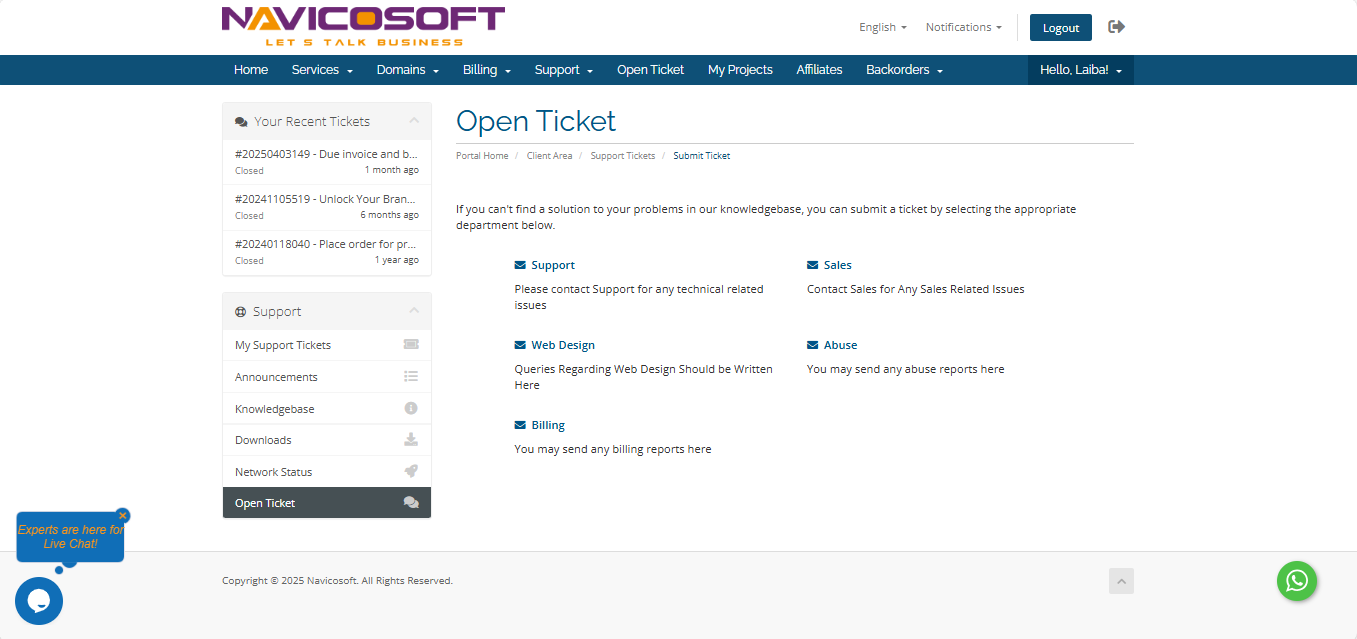The width and height of the screenshot is (1357, 639).
Task: Choose the Abuse department link
Action: tap(840, 345)
